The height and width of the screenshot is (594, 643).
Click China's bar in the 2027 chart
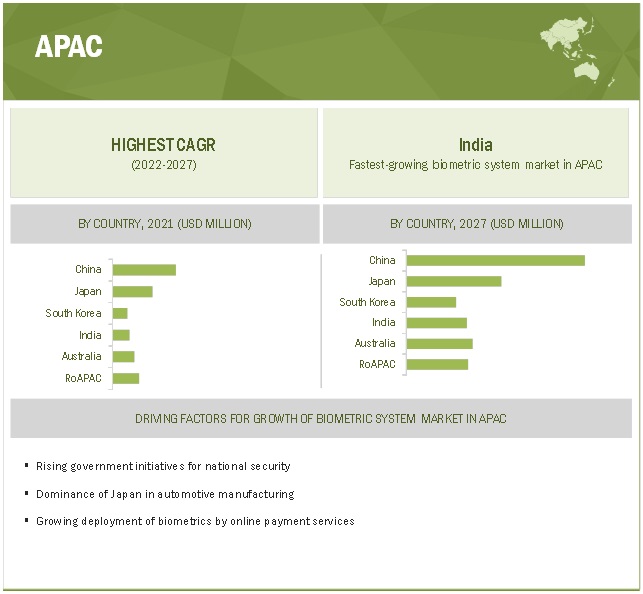point(495,260)
